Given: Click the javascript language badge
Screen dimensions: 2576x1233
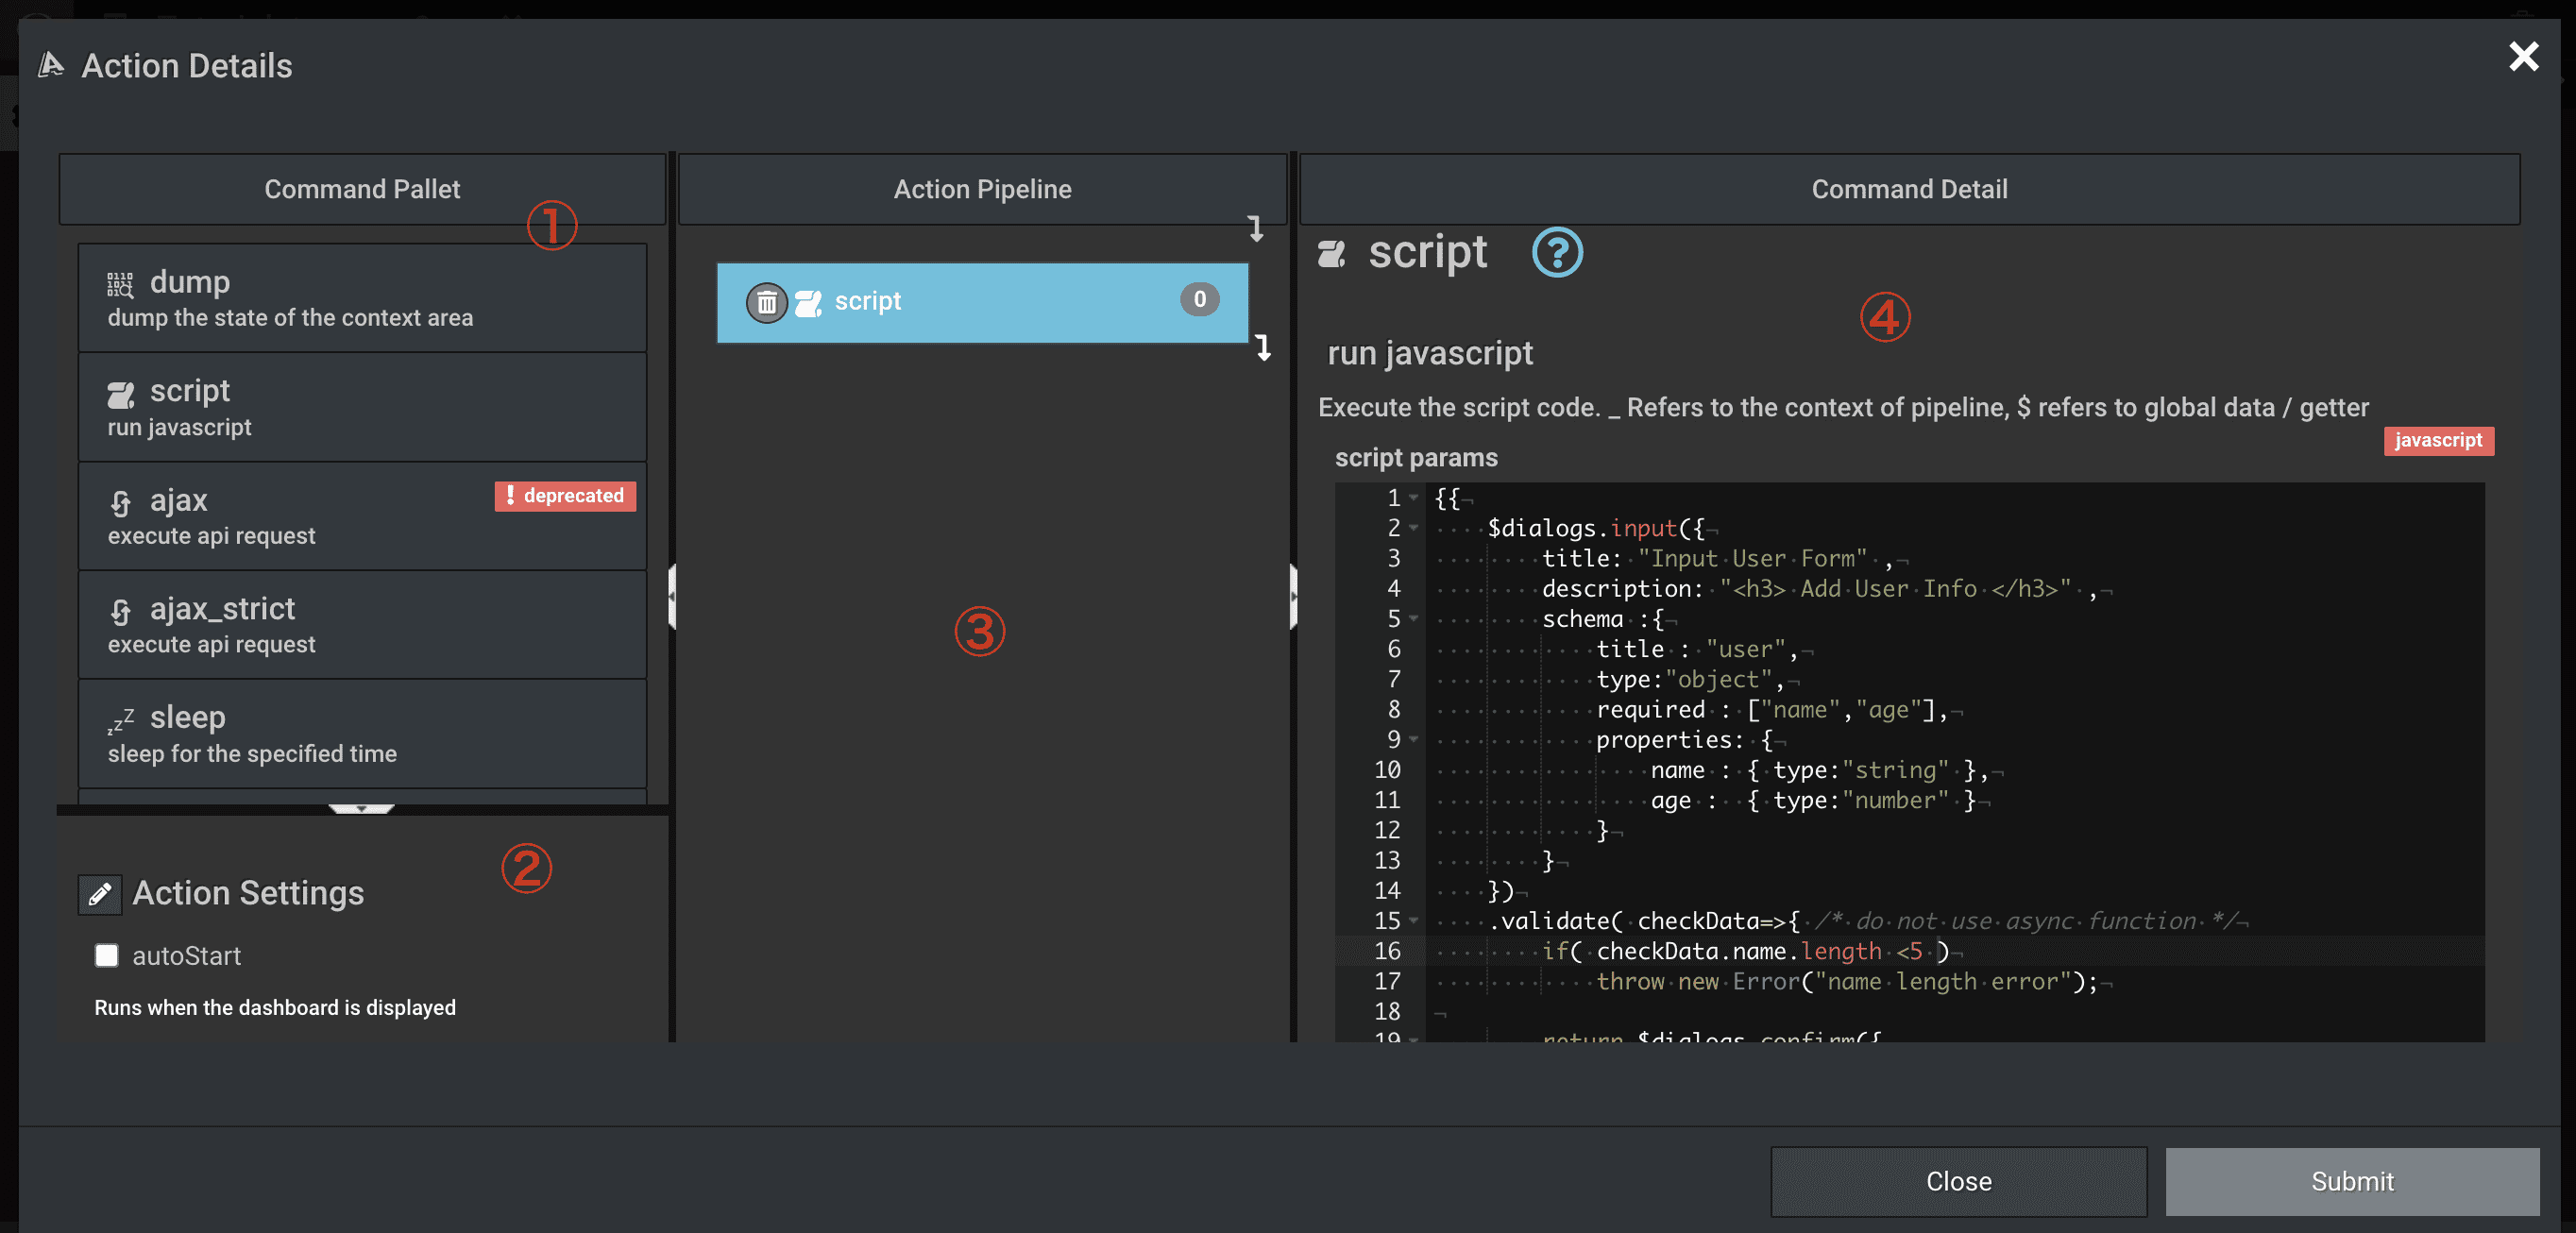Looking at the screenshot, I should click(2438, 441).
